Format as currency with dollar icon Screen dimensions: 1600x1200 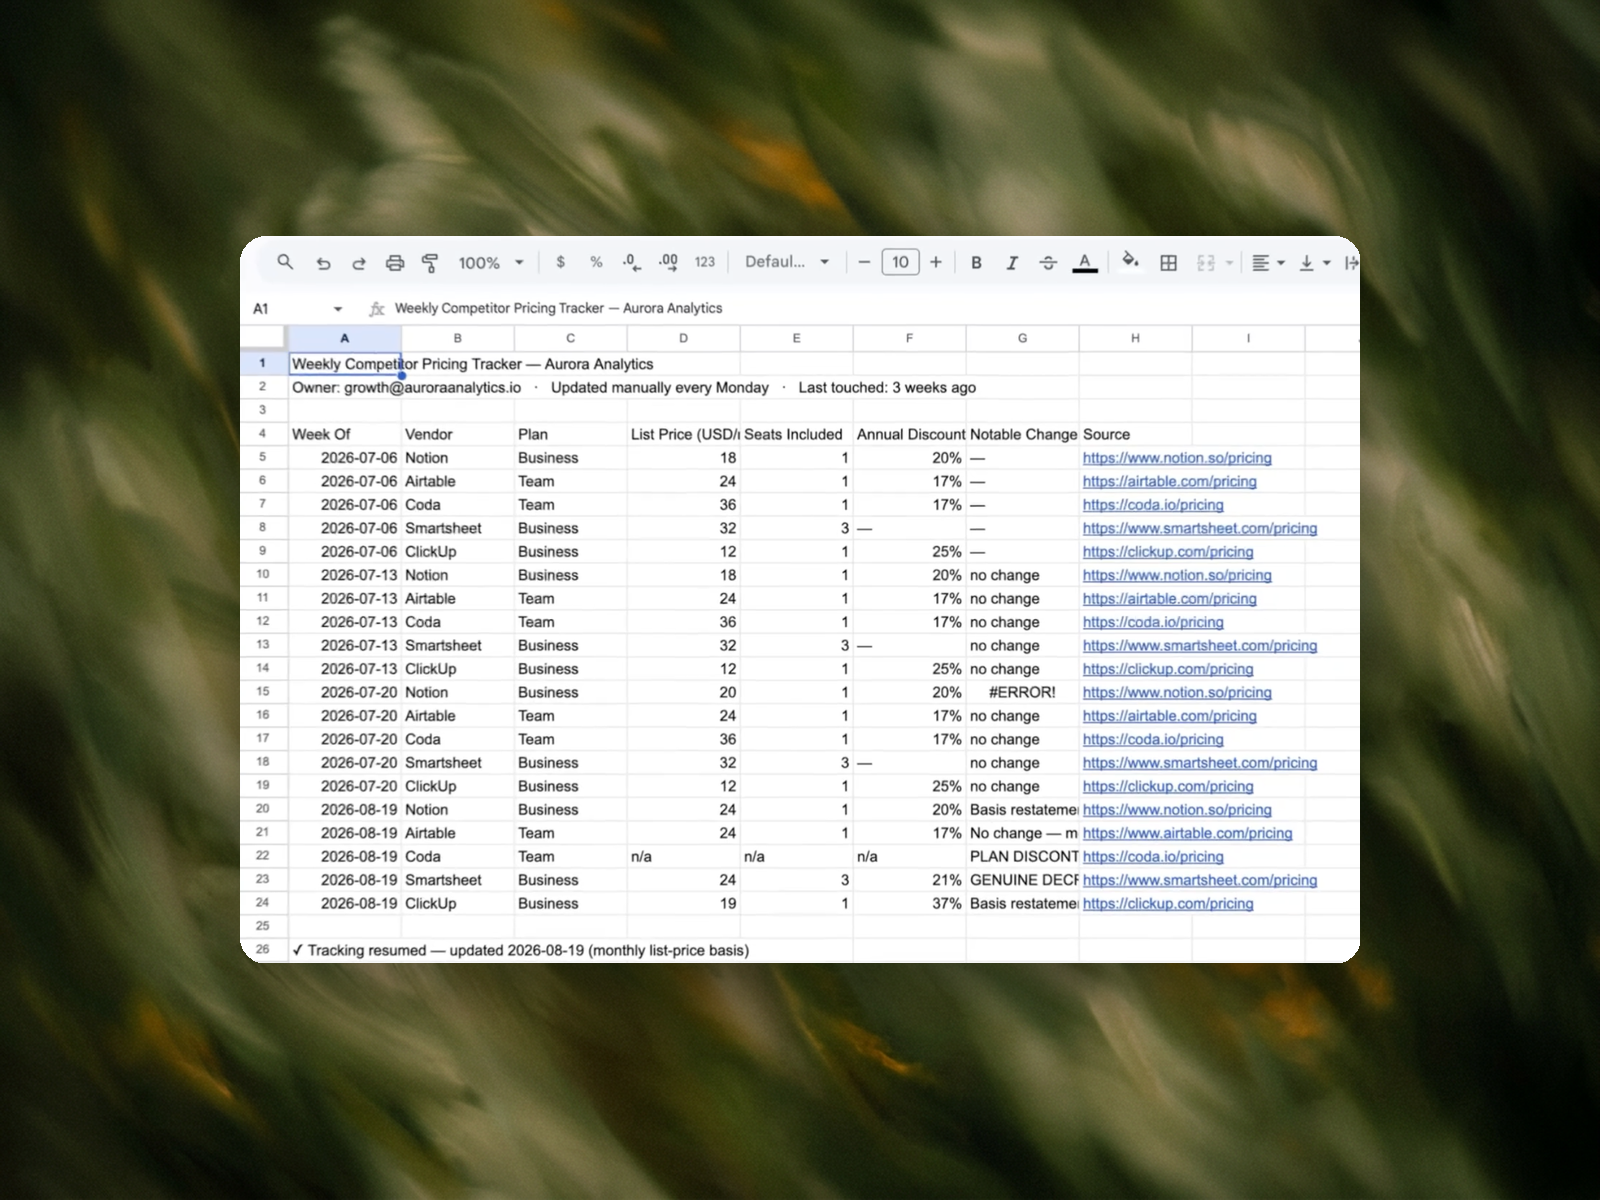coord(560,262)
